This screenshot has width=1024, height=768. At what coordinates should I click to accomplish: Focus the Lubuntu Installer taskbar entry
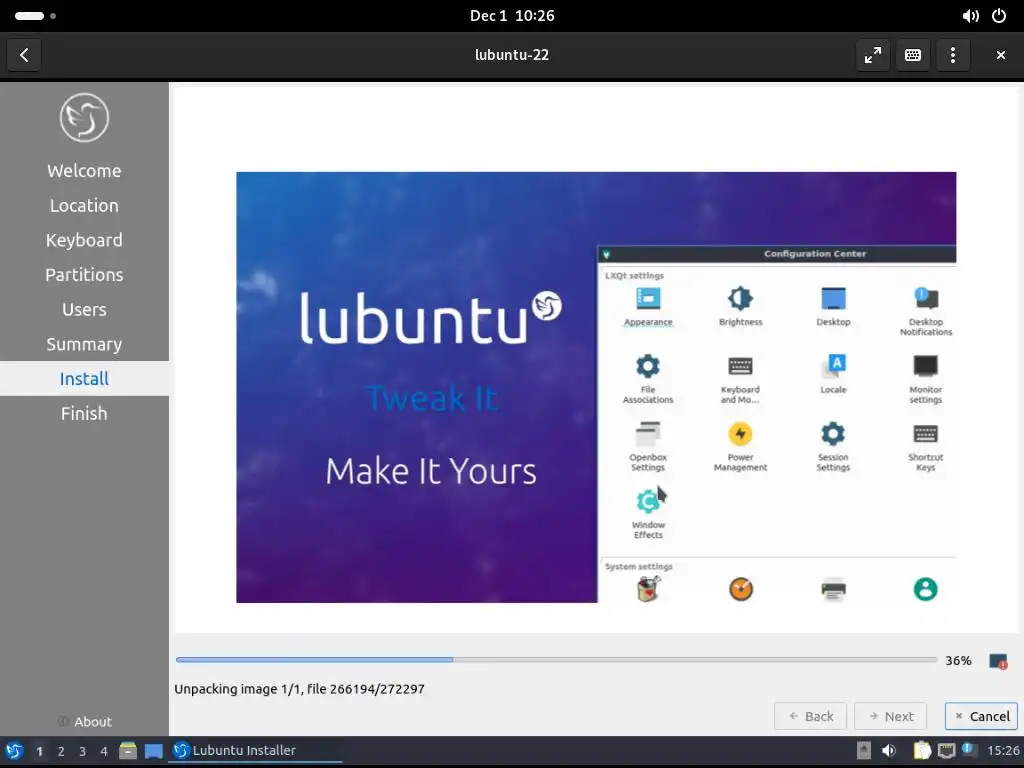coord(255,751)
